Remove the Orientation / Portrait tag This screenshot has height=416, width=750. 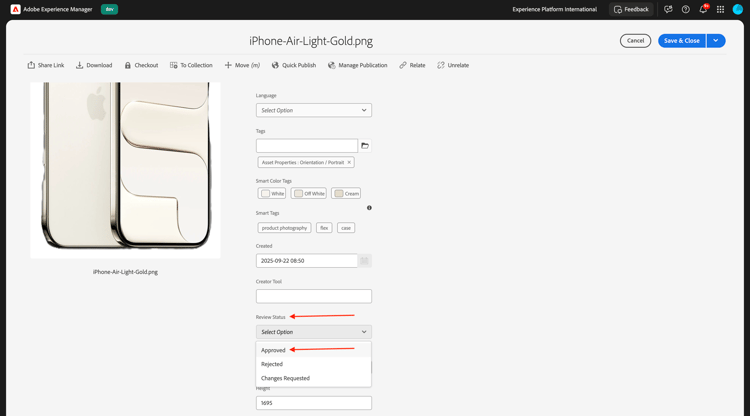(349, 163)
